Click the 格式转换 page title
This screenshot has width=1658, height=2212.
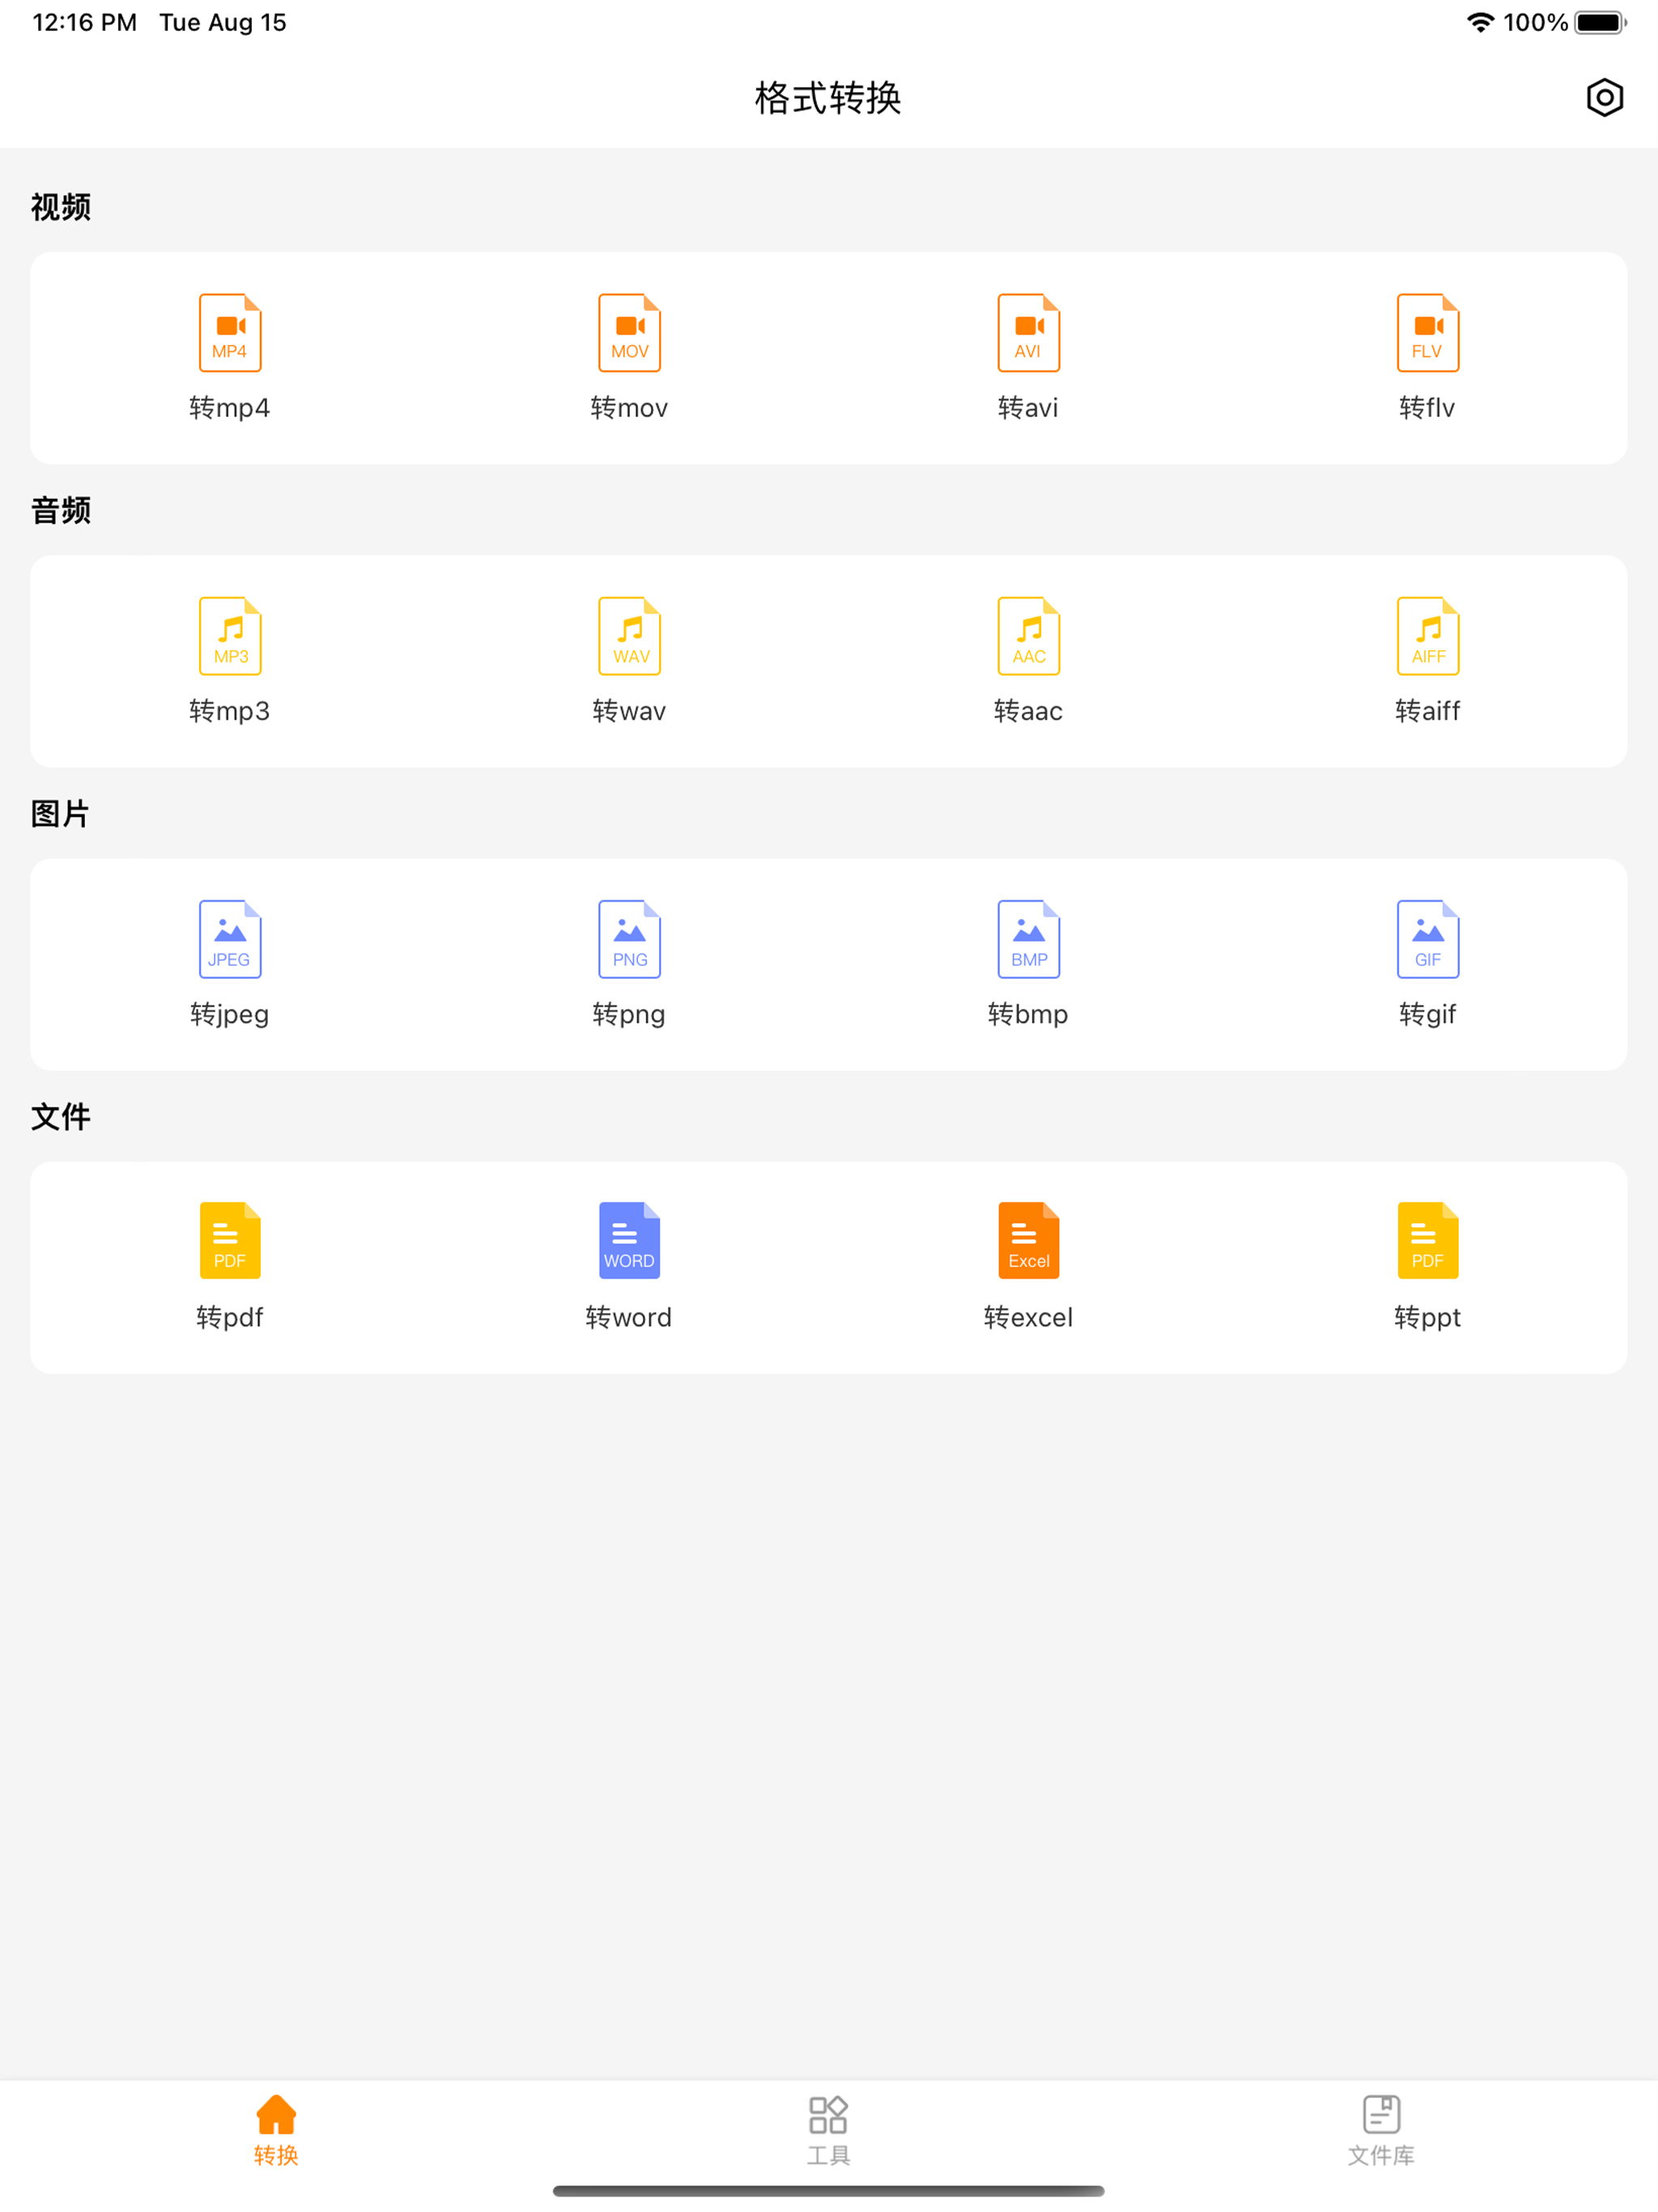click(828, 98)
